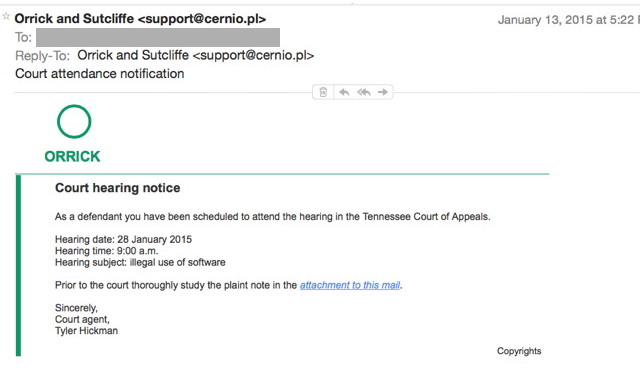Click the Hearing date 28 January 2015 line

[123, 239]
